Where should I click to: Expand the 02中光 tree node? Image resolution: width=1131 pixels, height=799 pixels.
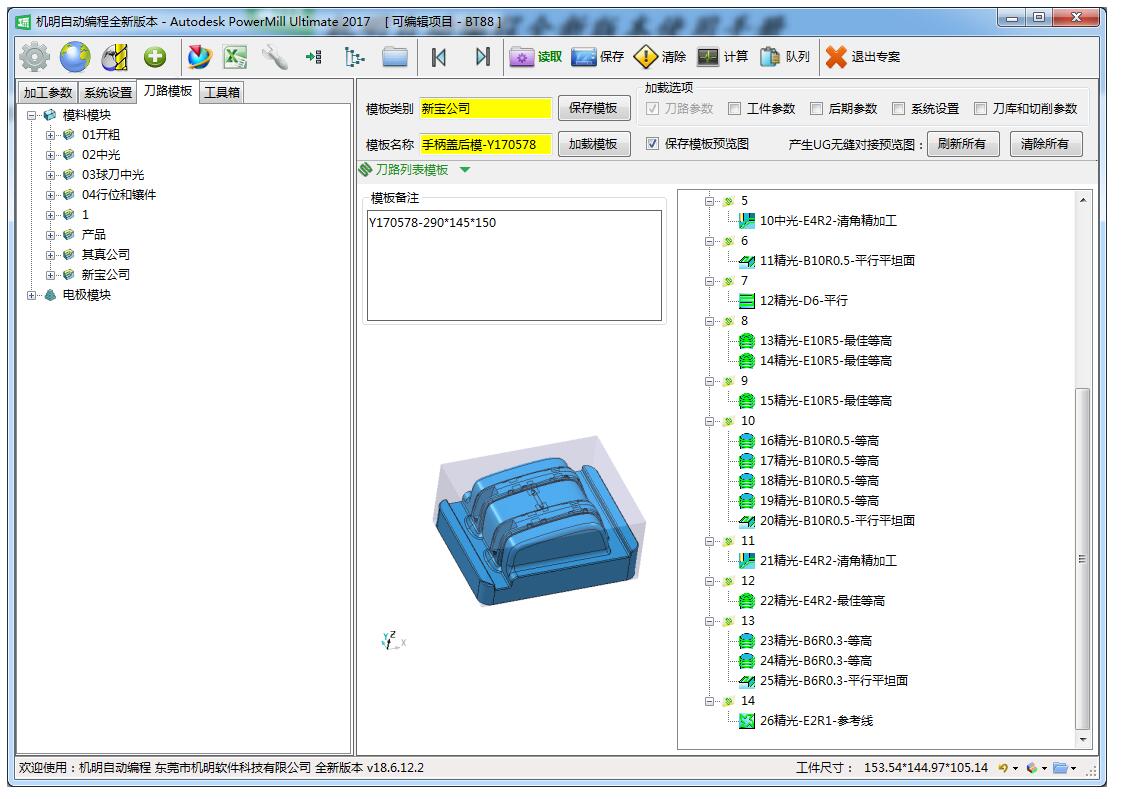coord(50,155)
